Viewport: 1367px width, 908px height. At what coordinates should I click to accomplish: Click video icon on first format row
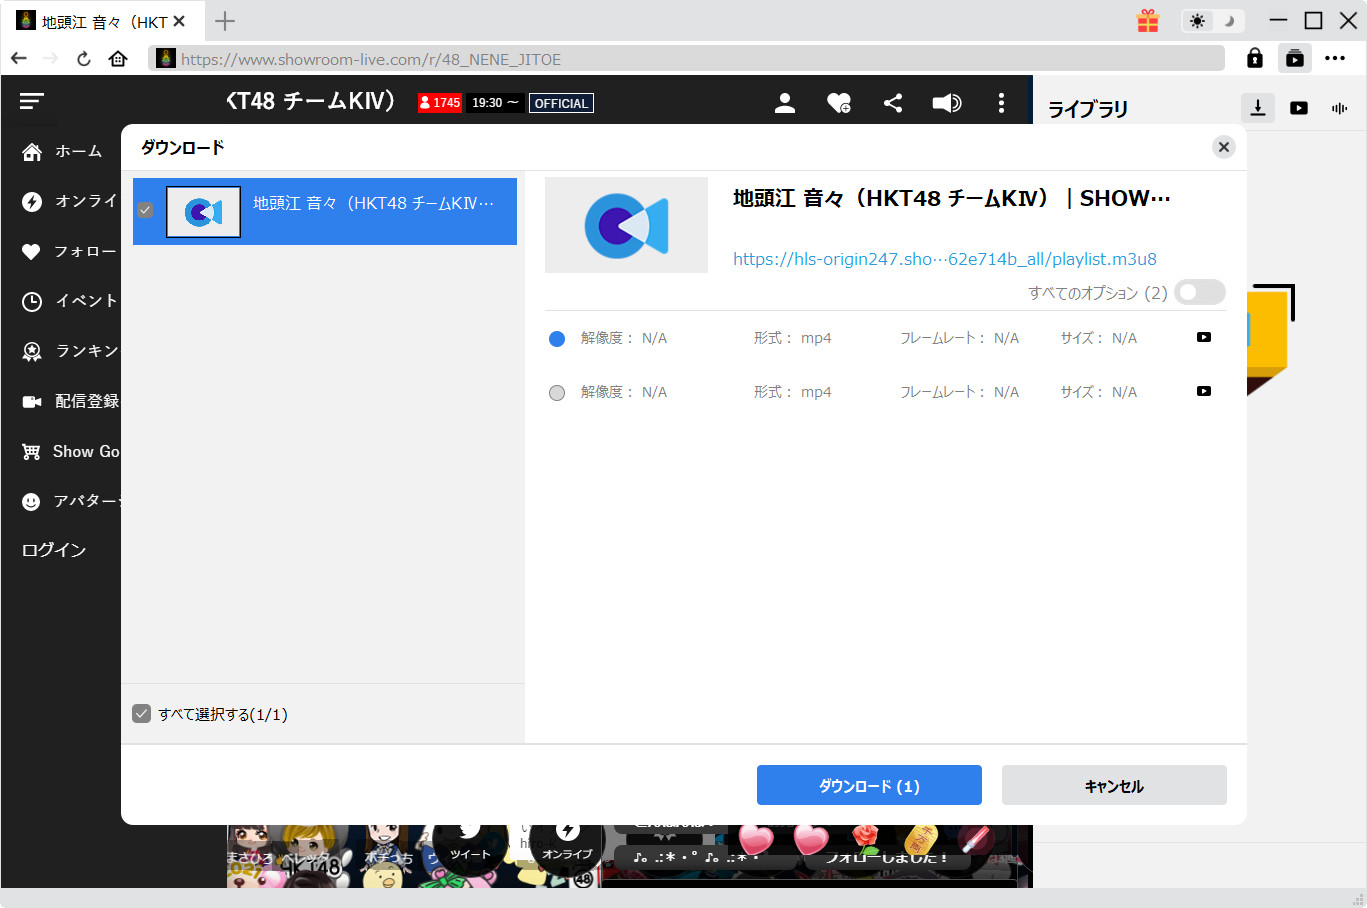point(1204,337)
